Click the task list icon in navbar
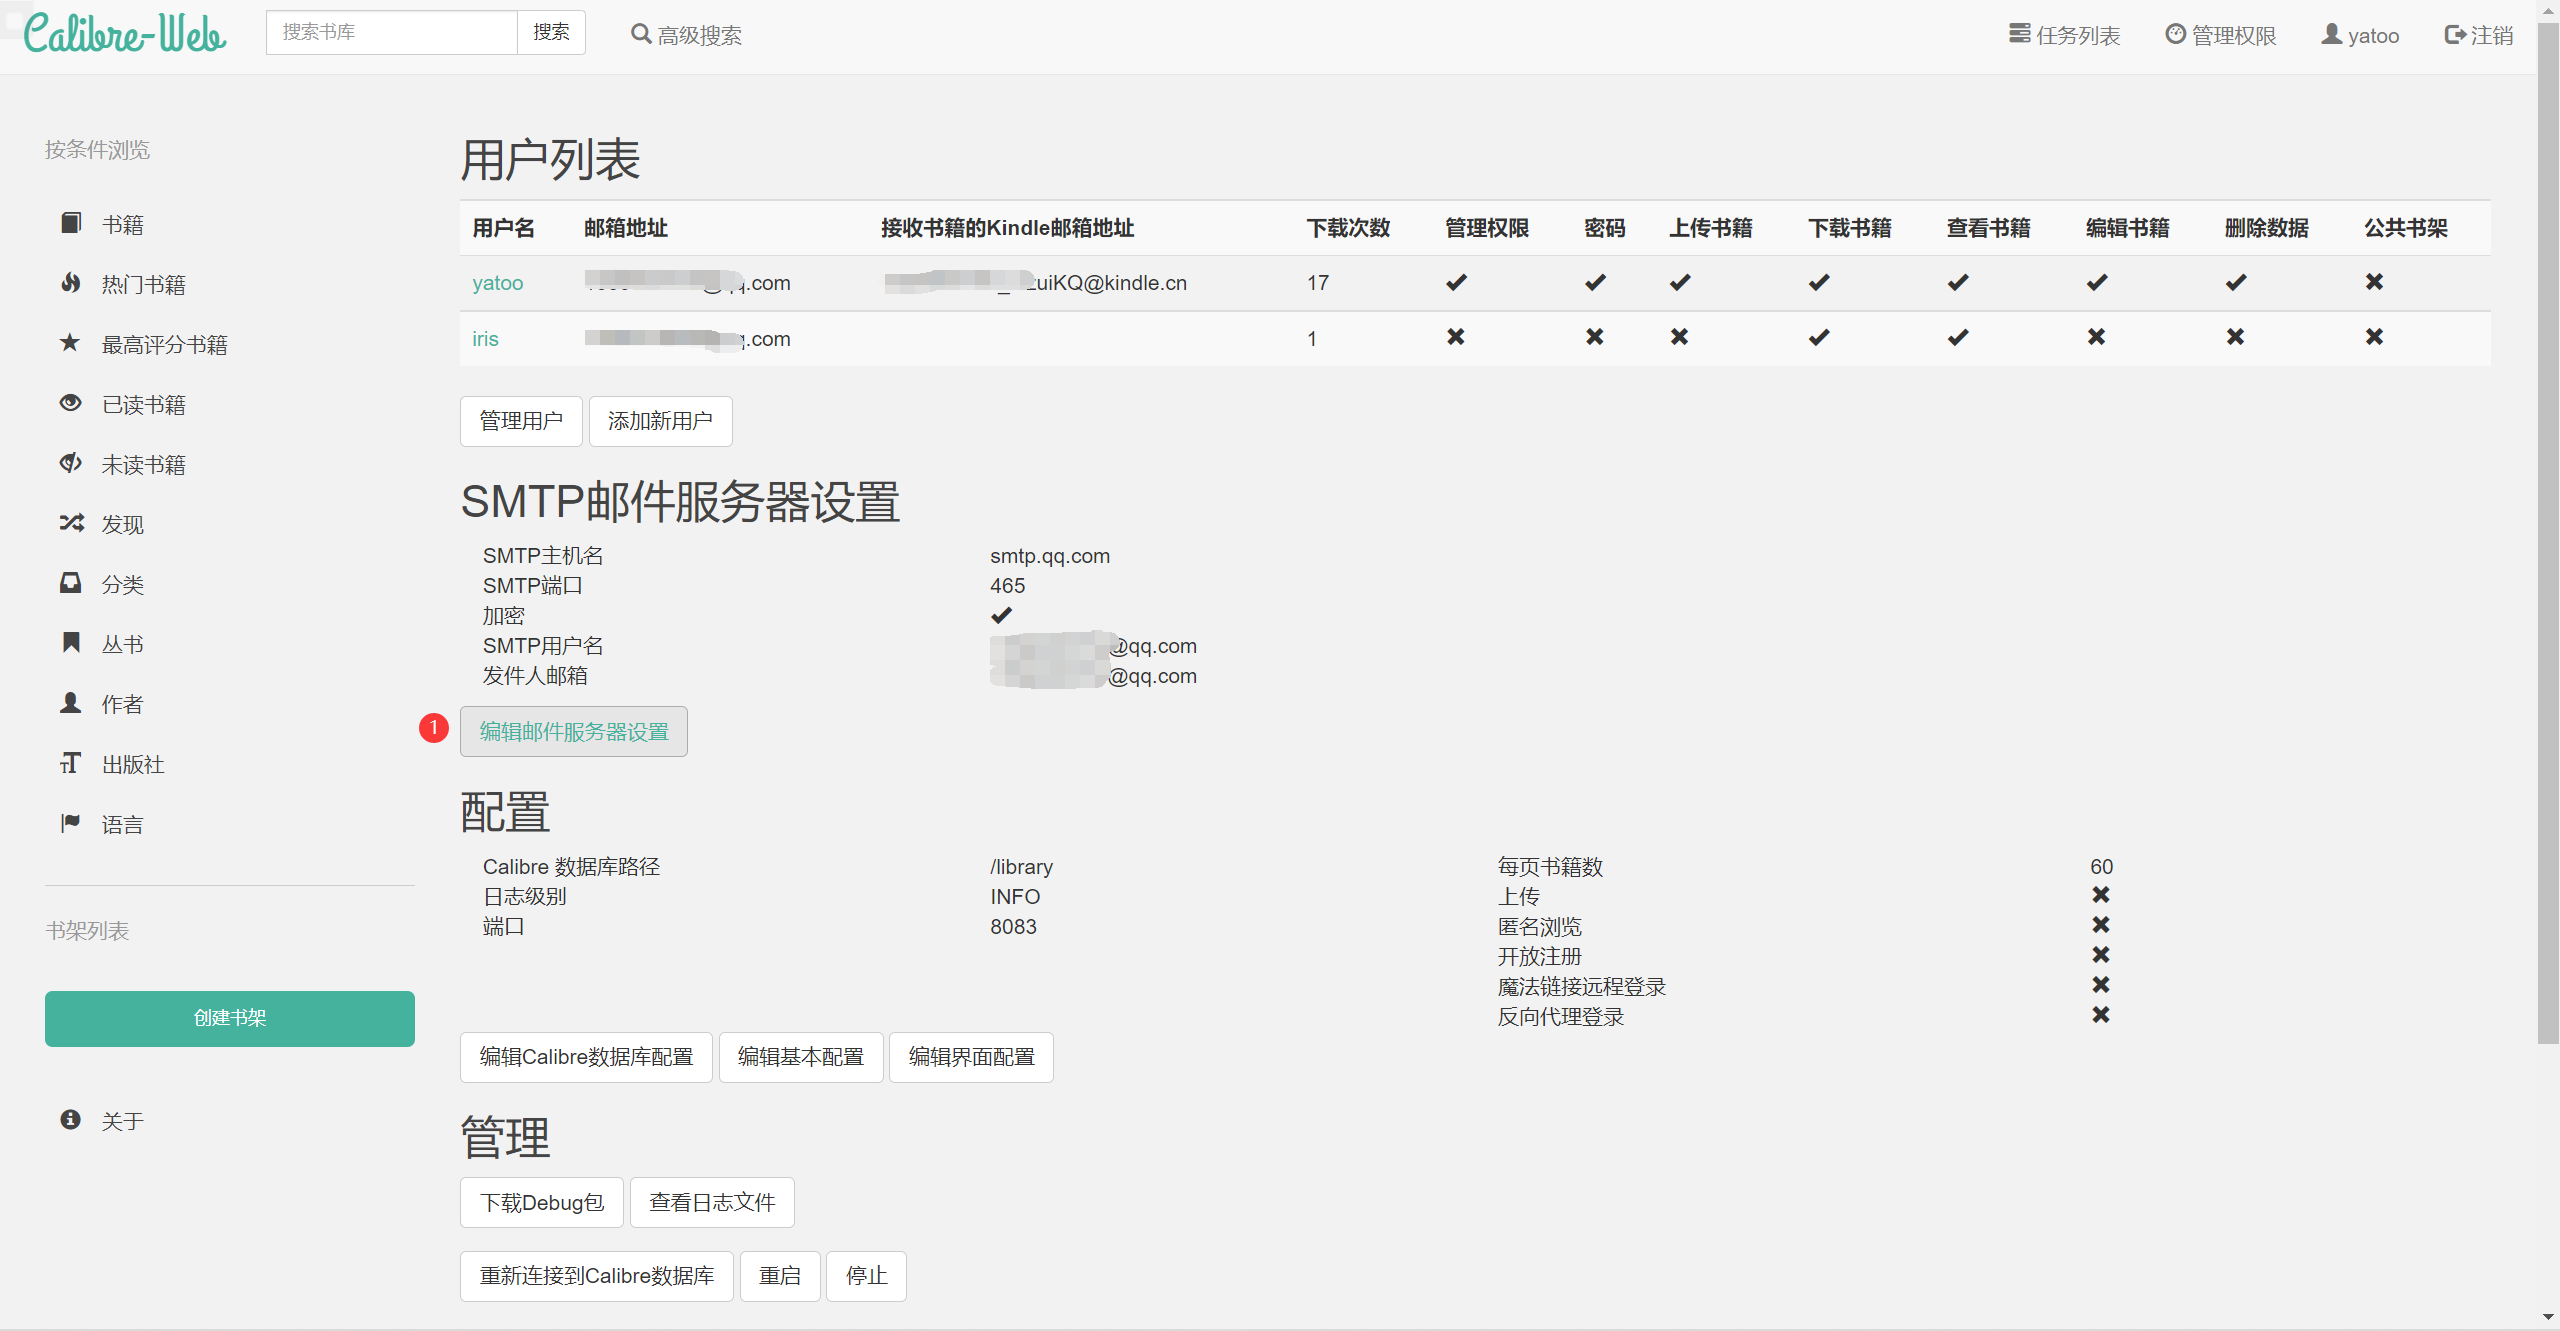 (2020, 34)
